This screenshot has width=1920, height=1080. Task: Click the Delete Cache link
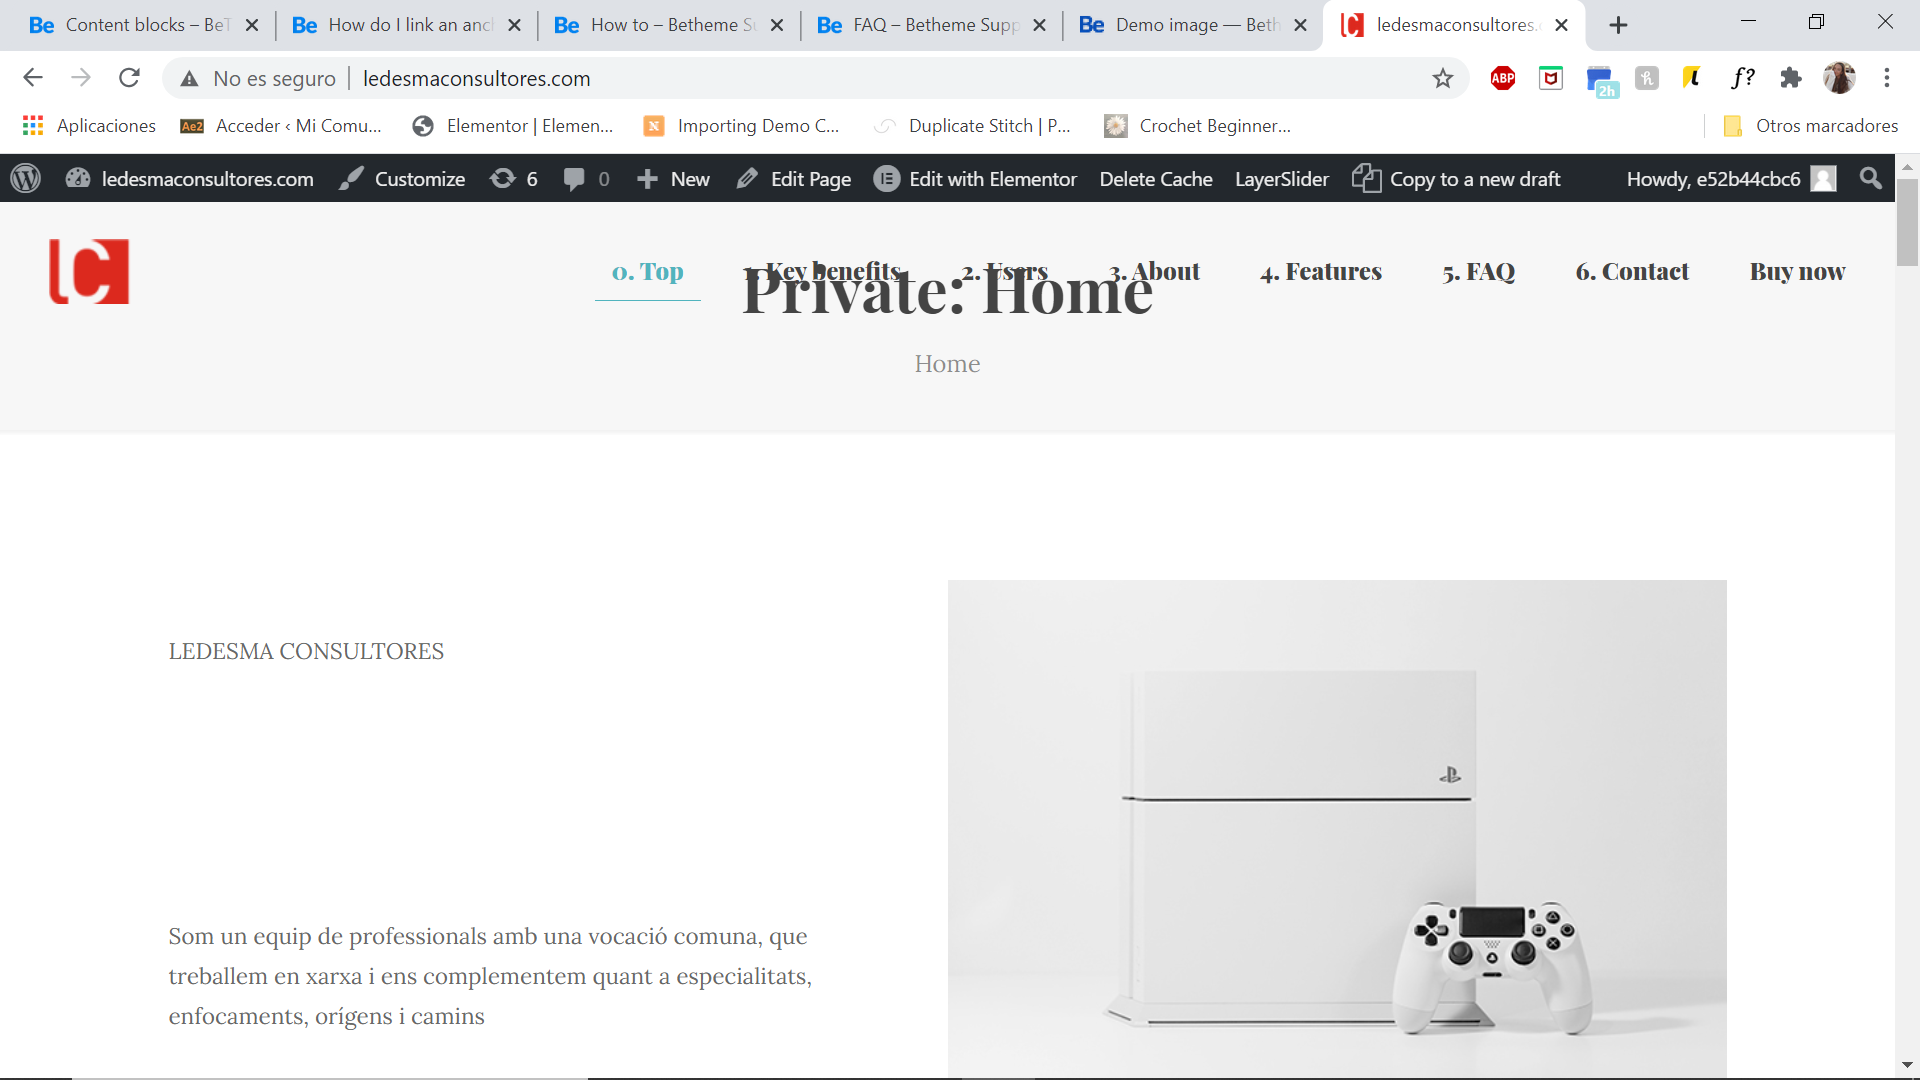1156,179
